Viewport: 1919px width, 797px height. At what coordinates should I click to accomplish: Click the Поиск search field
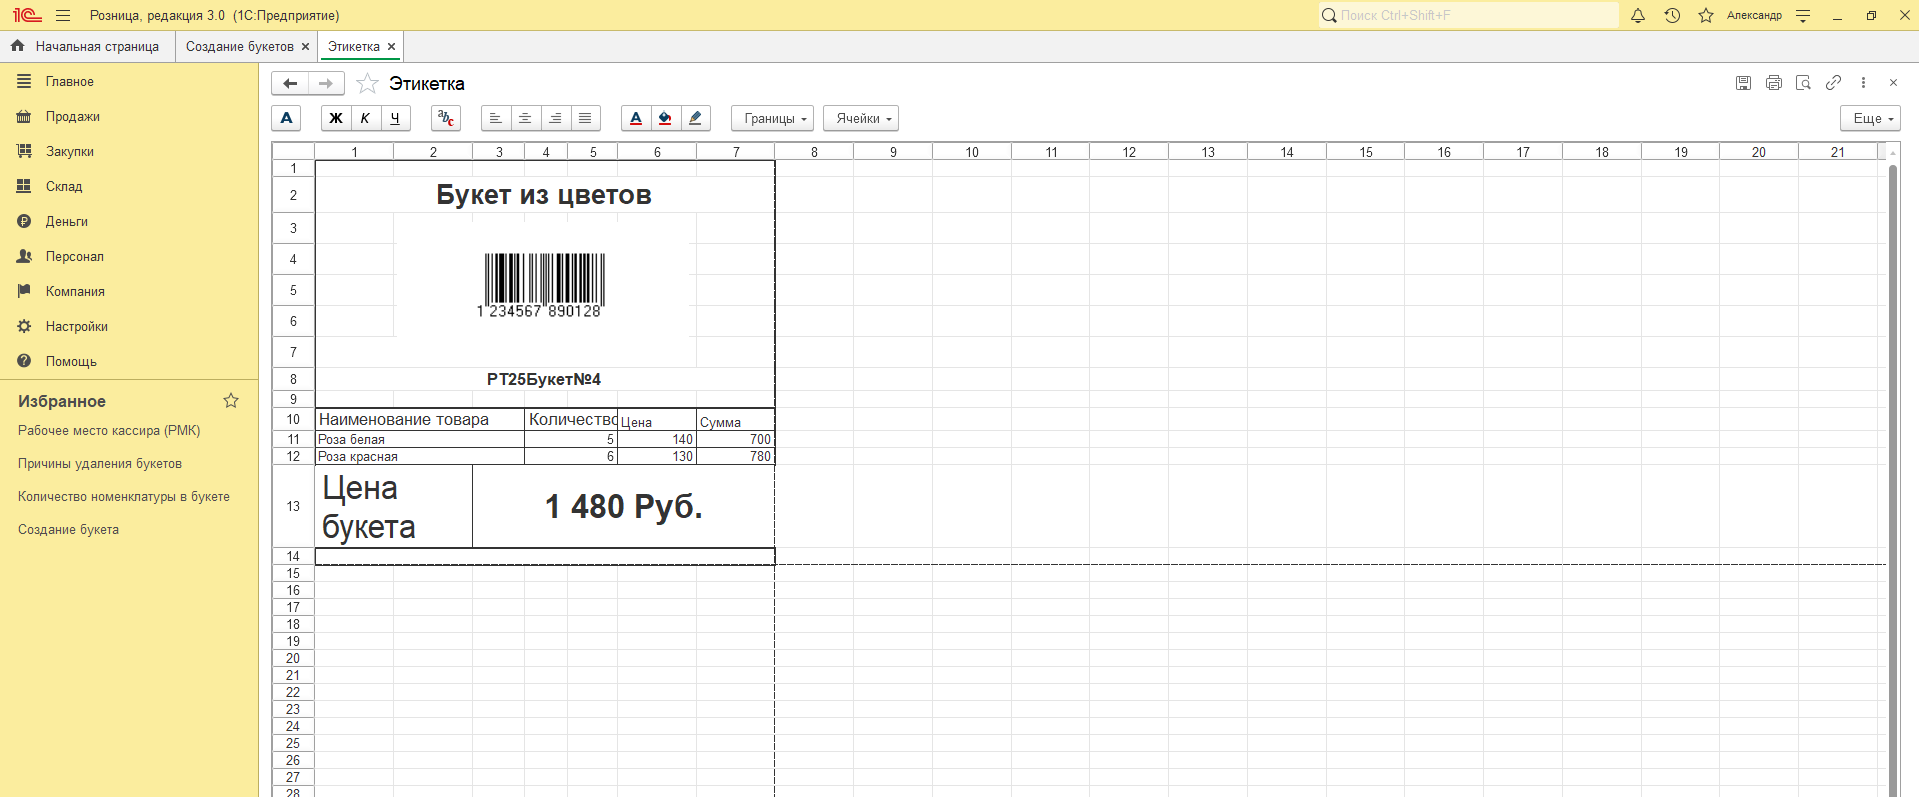pyautogui.click(x=1470, y=16)
